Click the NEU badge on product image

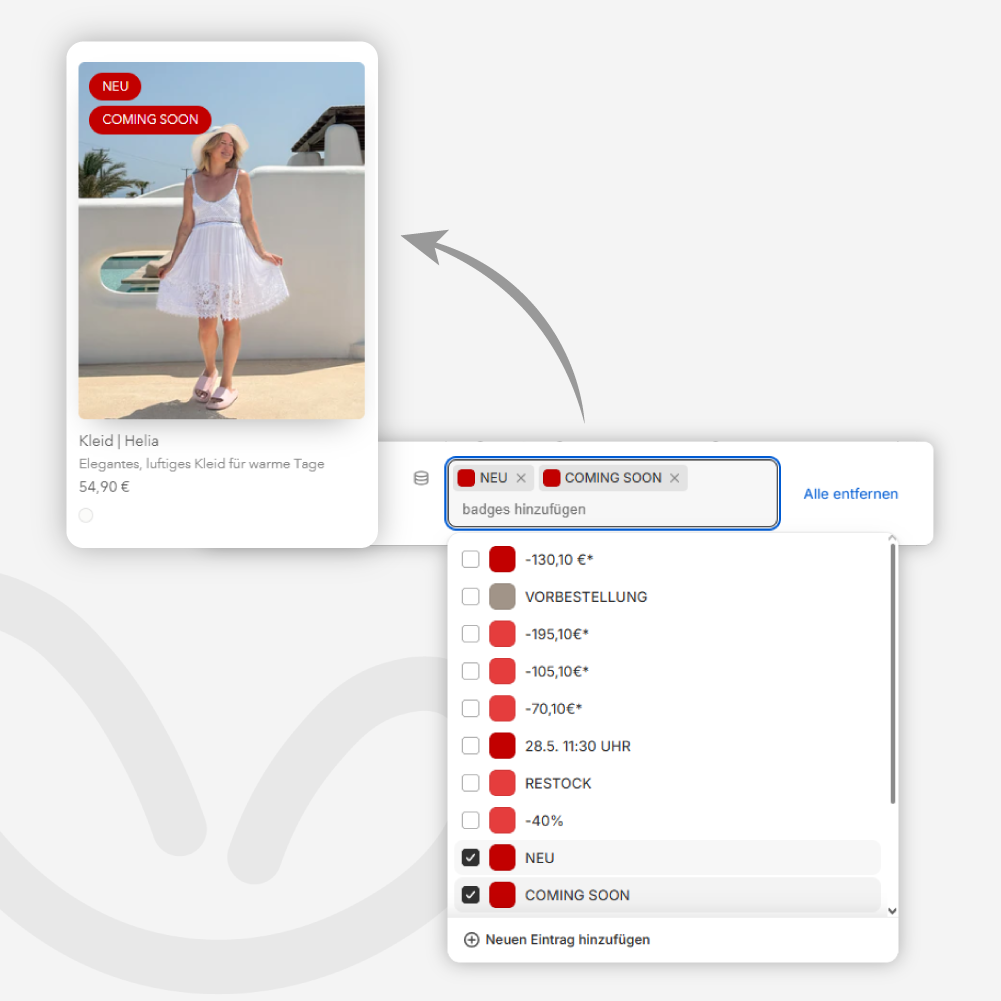click(115, 86)
